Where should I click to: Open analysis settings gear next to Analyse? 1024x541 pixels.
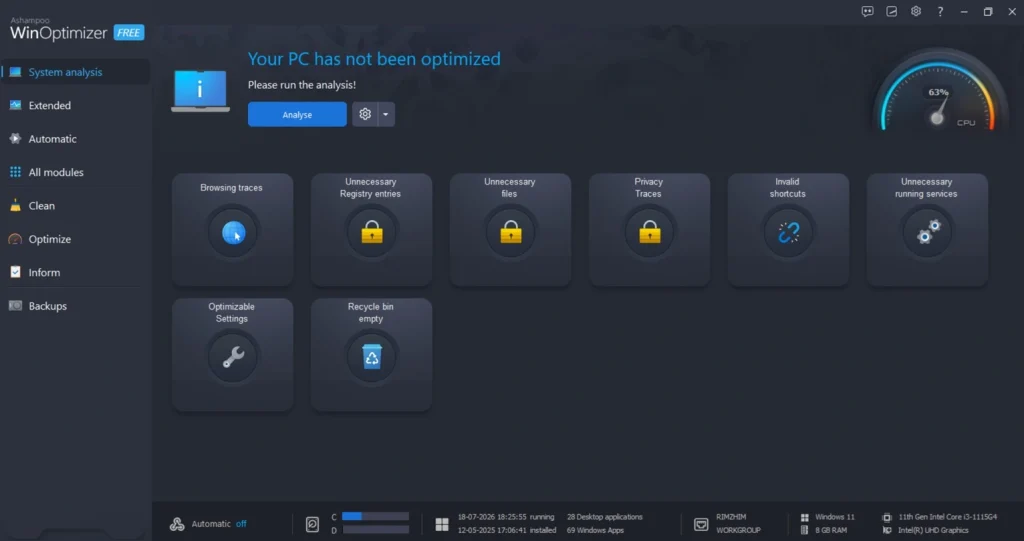pos(365,114)
